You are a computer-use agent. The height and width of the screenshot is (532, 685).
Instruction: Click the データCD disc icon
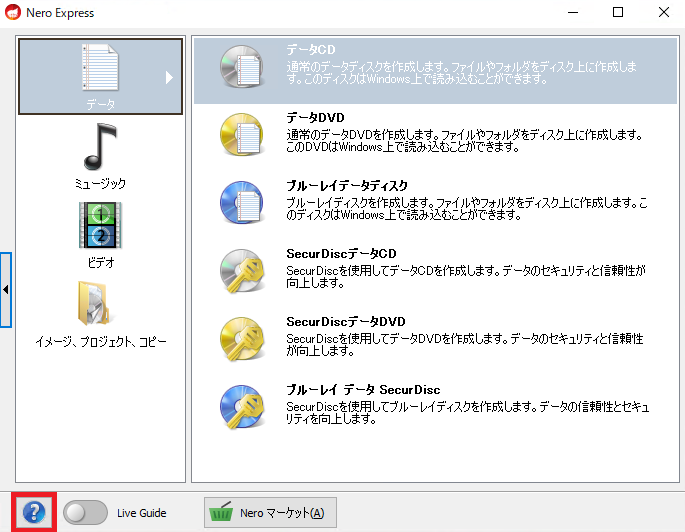click(242, 67)
